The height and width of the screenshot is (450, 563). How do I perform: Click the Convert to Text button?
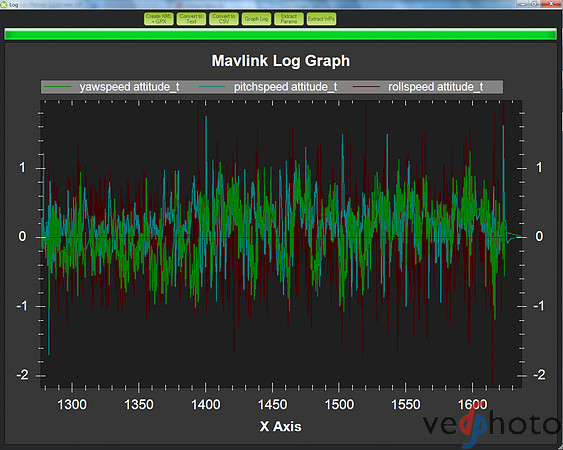[x=191, y=19]
